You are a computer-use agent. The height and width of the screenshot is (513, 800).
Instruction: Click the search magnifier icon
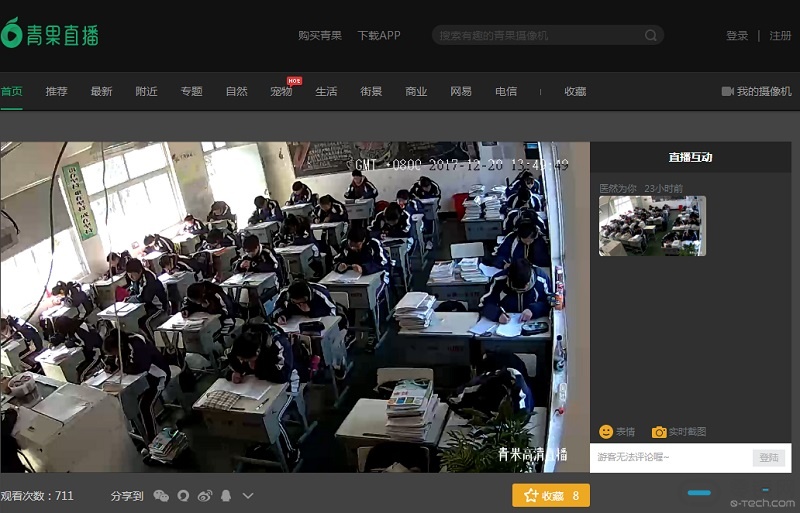tap(651, 35)
